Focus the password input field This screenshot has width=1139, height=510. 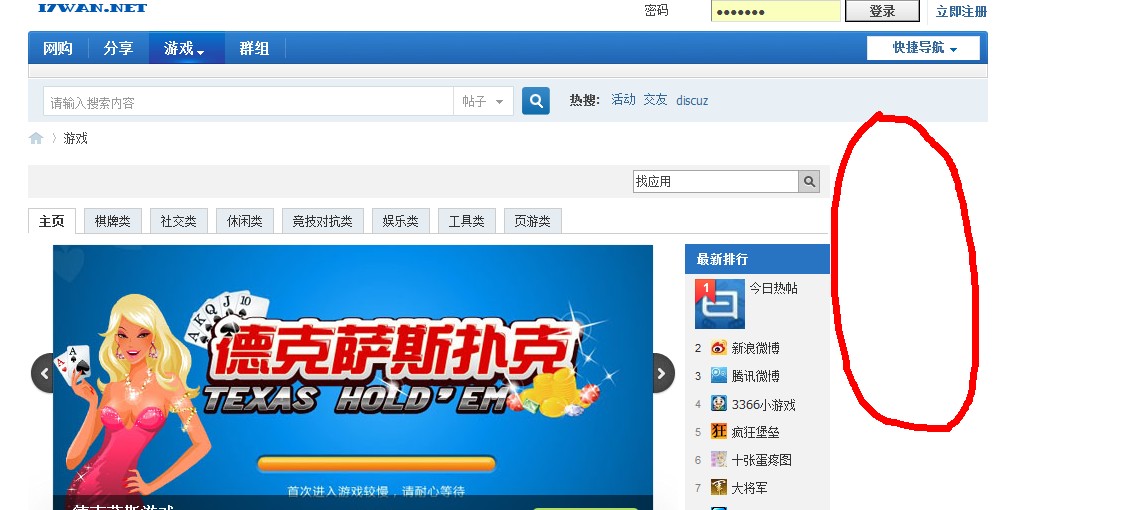(x=776, y=11)
